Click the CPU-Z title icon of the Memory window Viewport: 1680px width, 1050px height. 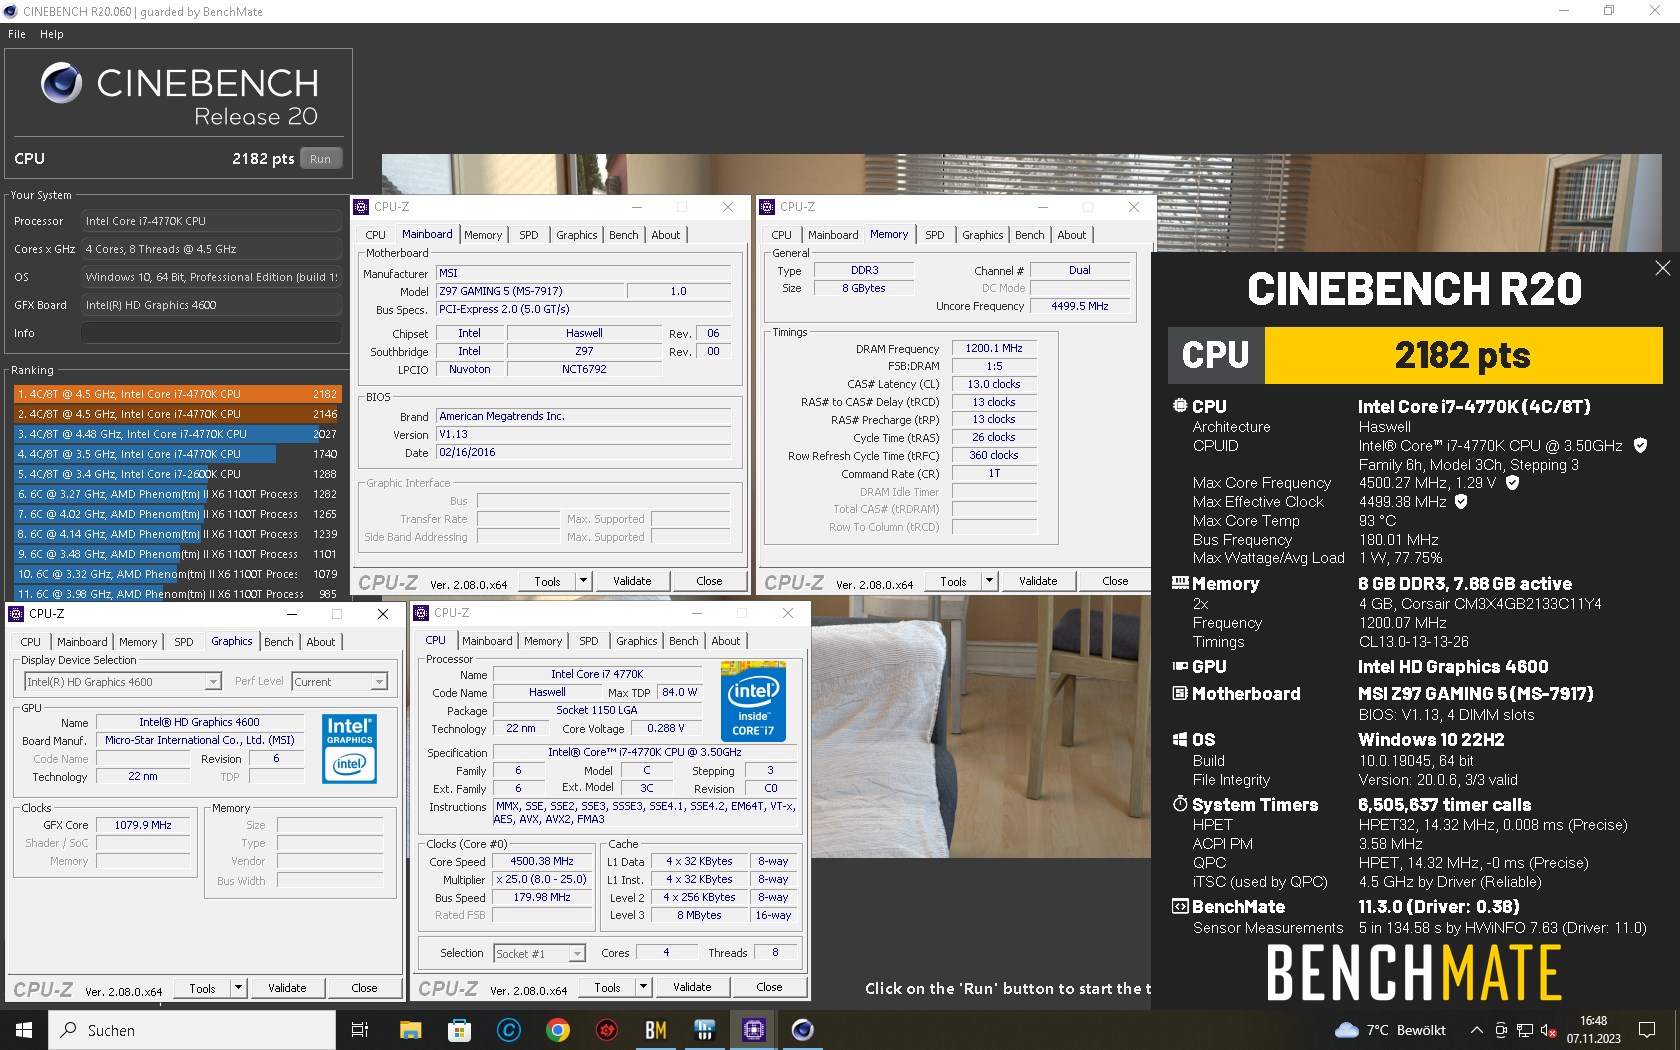767,207
